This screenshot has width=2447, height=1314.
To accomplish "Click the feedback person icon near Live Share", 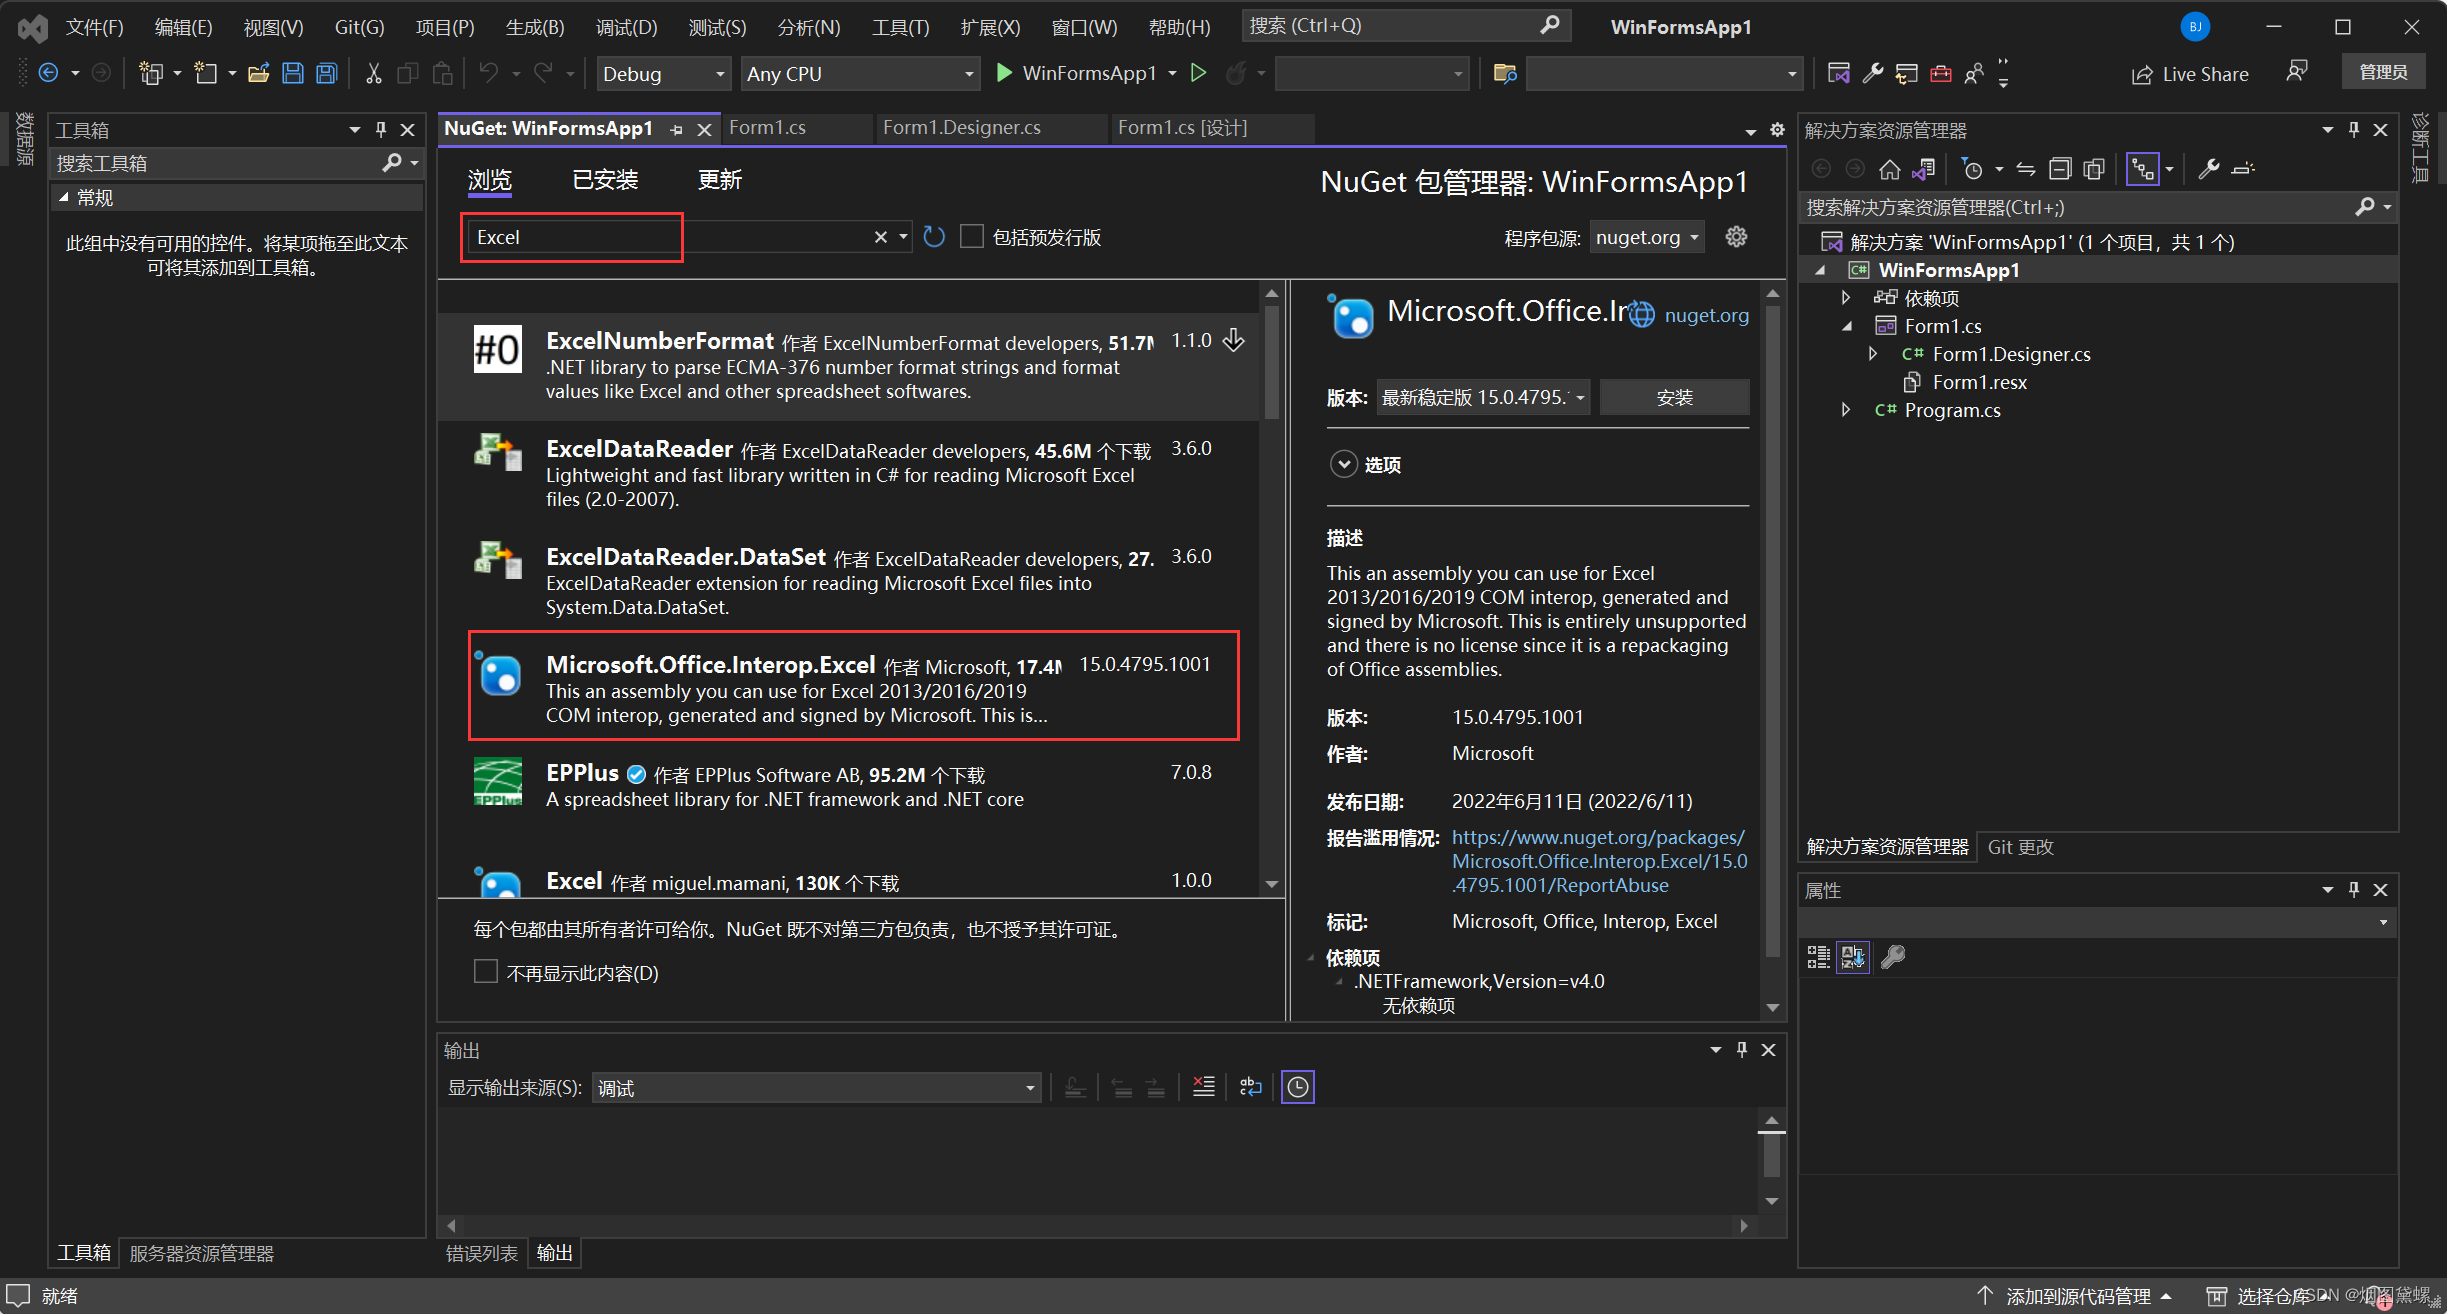I will click(2297, 72).
